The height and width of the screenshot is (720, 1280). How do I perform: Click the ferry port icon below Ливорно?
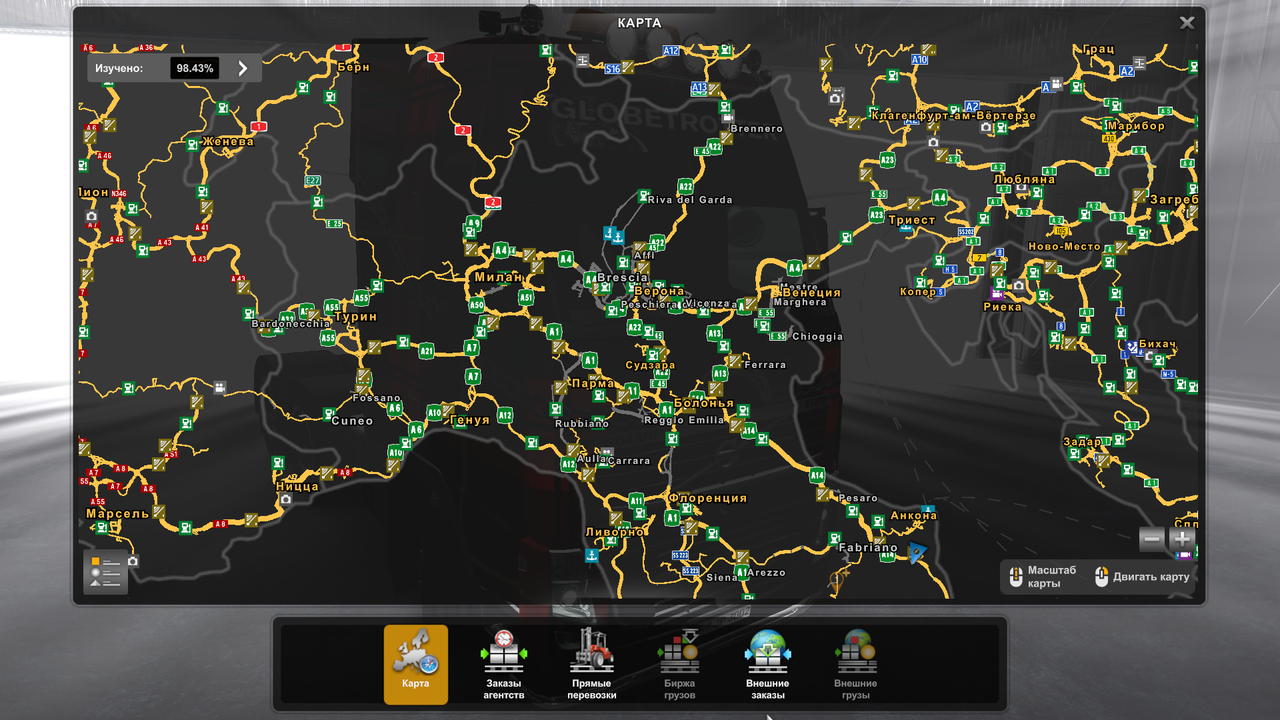point(591,554)
